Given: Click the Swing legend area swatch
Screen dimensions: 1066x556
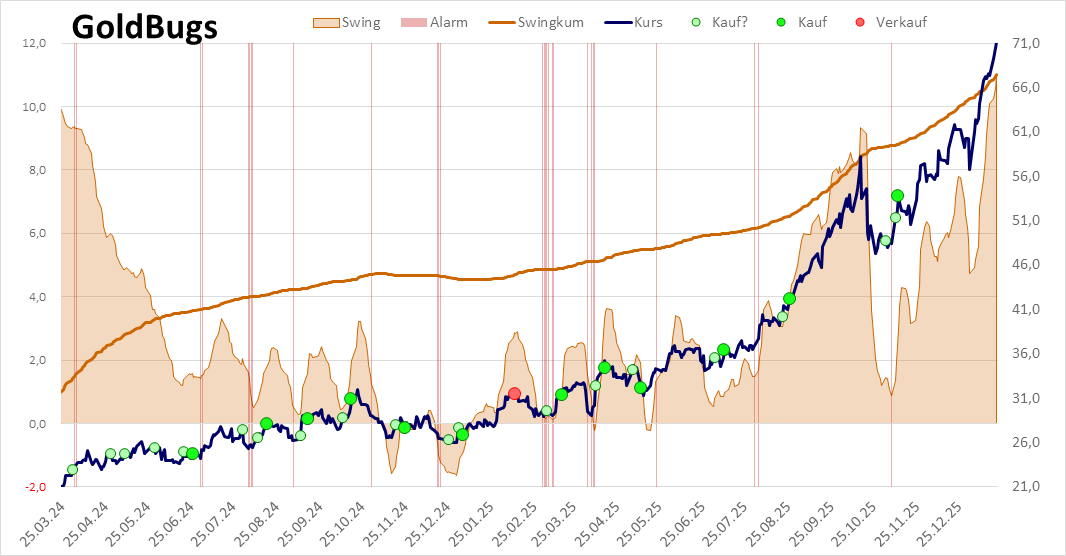Looking at the screenshot, I should (328, 22).
